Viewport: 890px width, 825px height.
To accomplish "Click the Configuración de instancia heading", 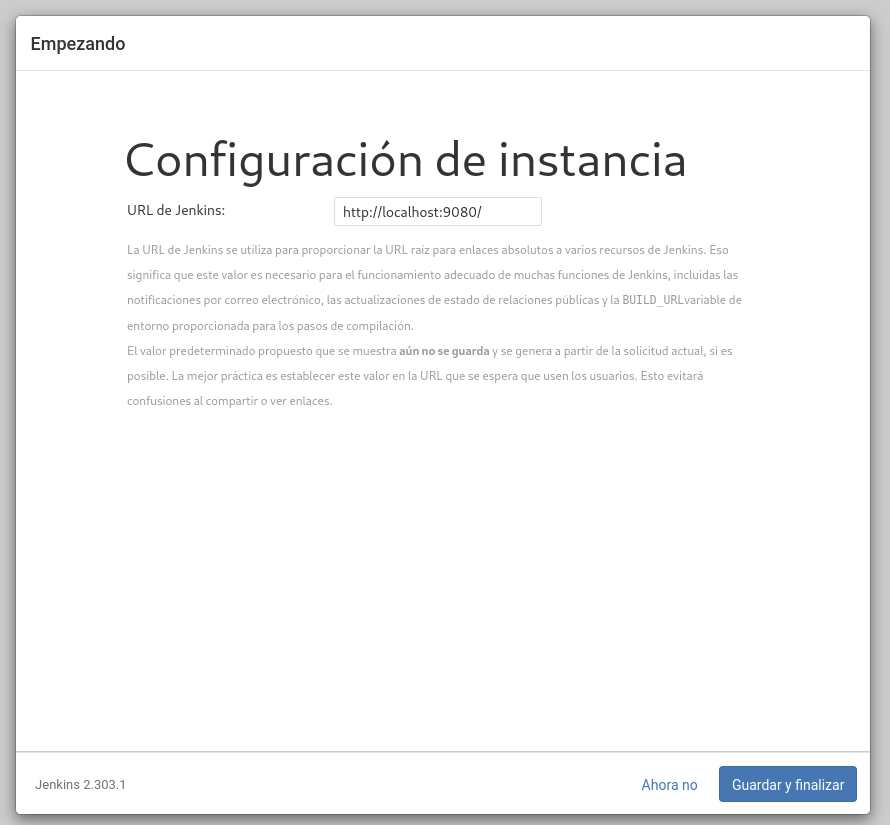I will coord(405,160).
